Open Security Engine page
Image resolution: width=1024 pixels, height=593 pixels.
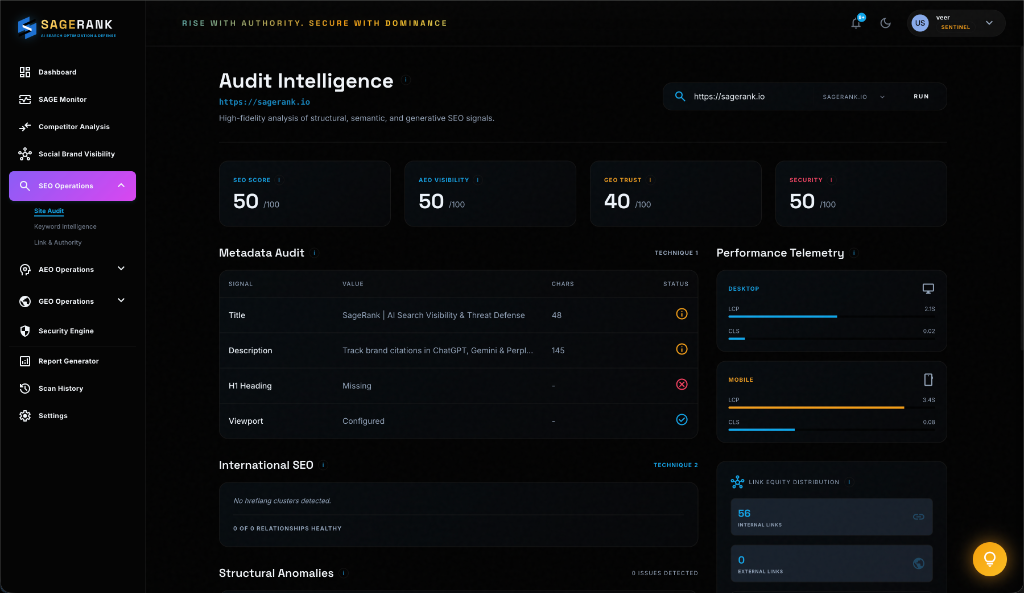click(x=66, y=331)
